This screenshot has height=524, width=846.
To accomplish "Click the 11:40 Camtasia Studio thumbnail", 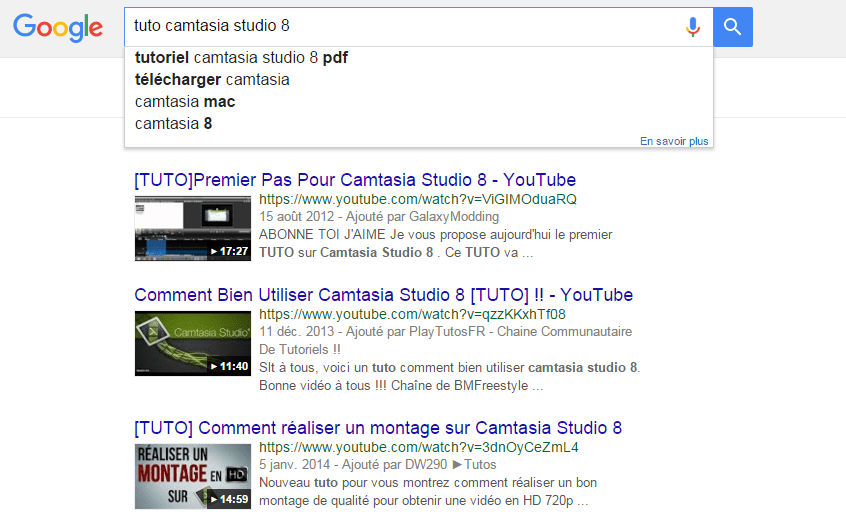I will (x=193, y=343).
